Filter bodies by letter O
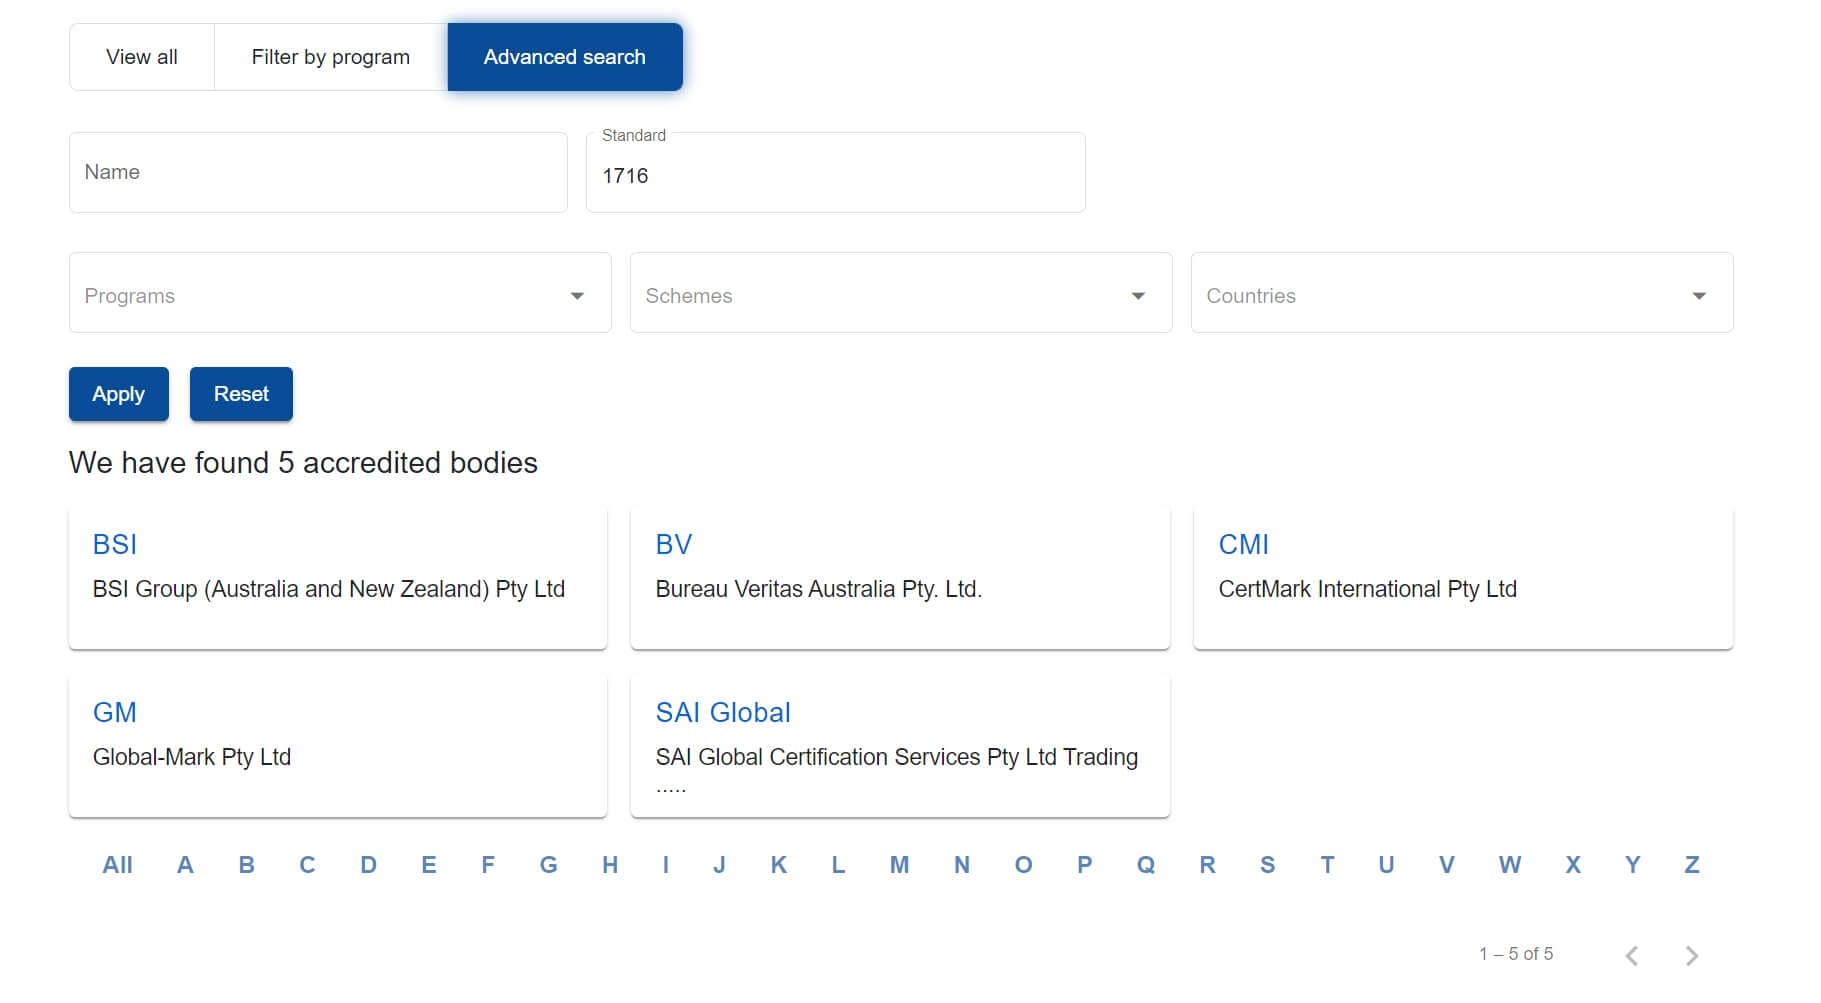1821x1003 pixels. (x=1023, y=865)
